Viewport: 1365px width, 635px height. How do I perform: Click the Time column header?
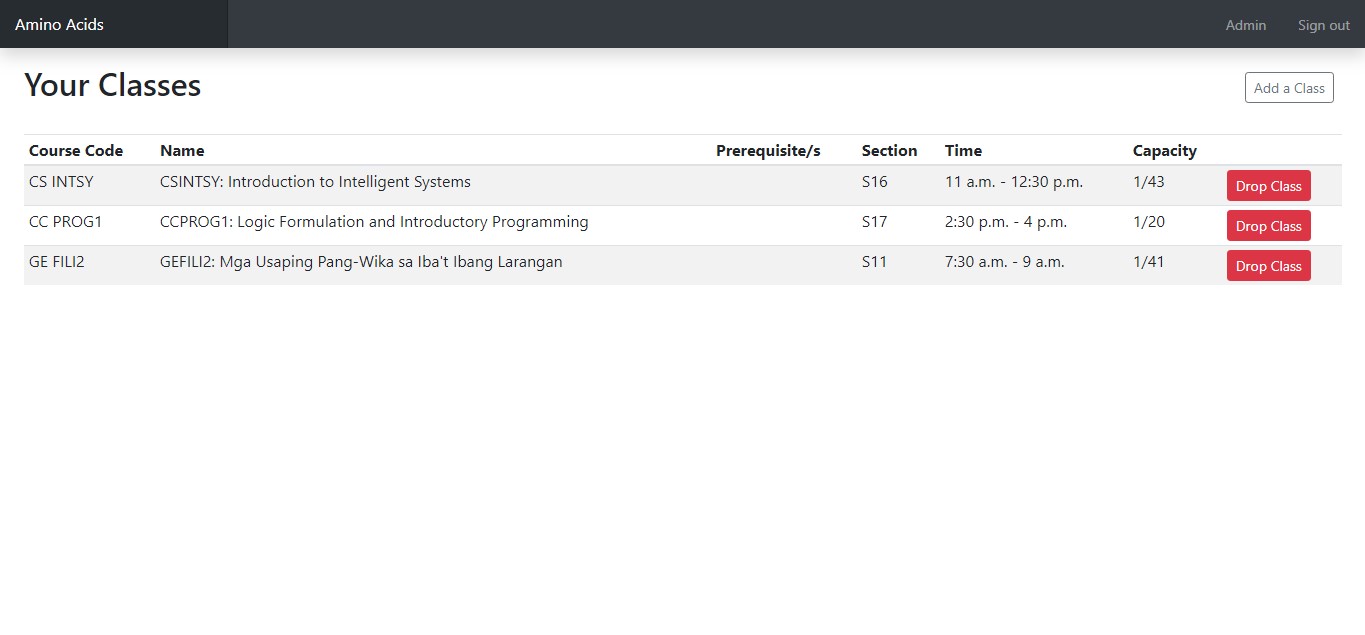[x=962, y=150]
